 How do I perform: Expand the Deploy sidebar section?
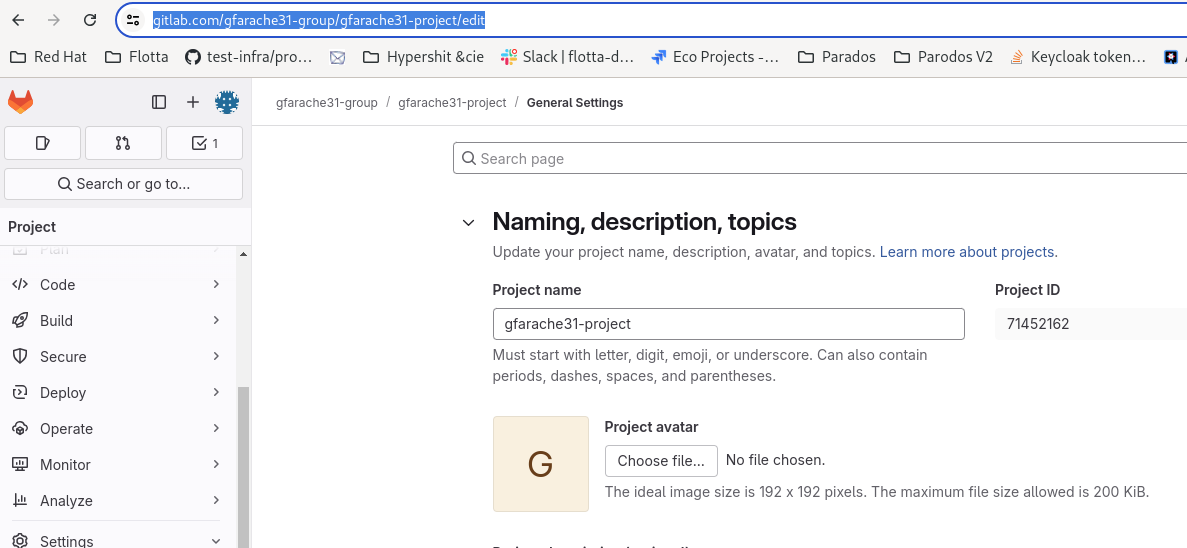click(x=116, y=393)
